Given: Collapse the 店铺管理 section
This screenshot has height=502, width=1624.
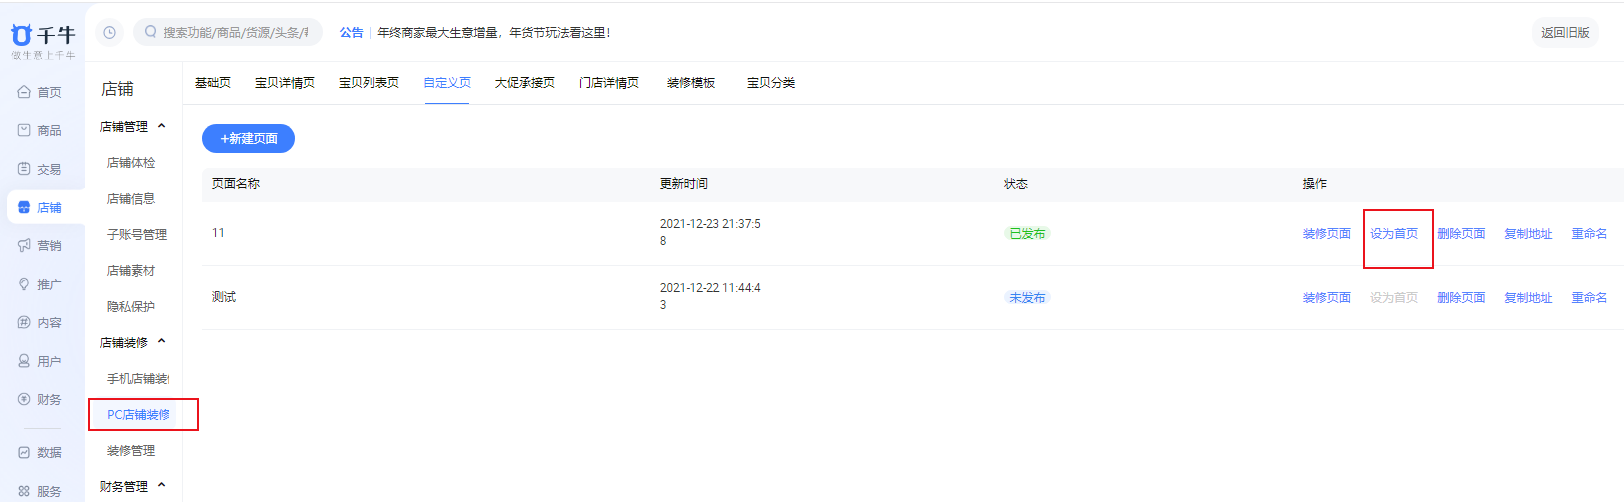Looking at the screenshot, I should click(x=162, y=126).
